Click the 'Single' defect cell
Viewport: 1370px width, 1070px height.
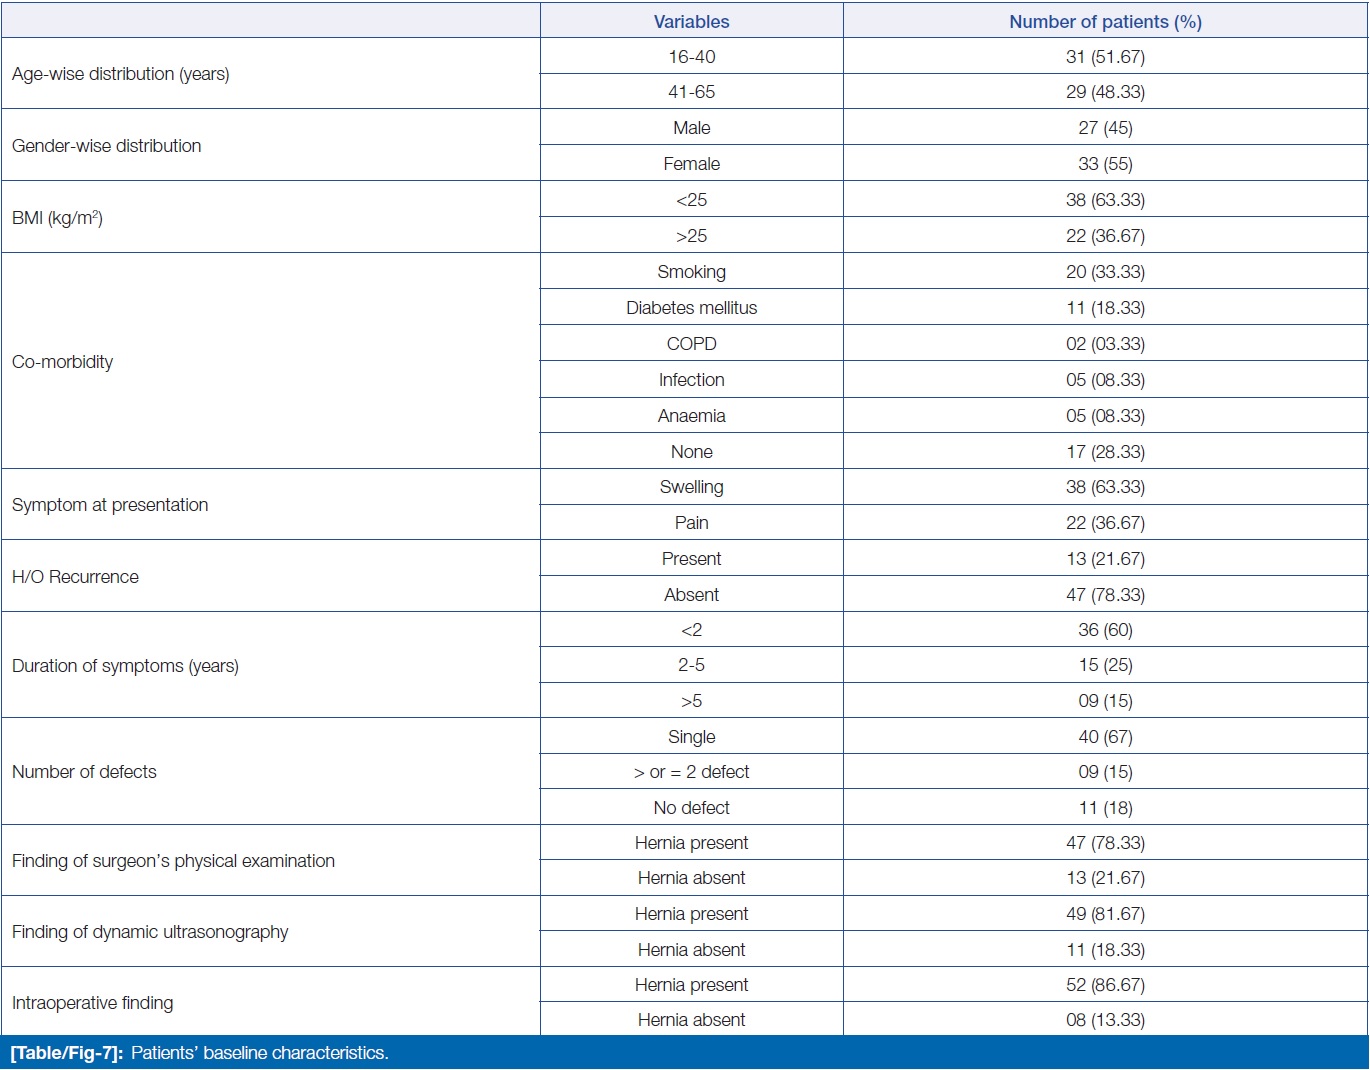coord(691,737)
